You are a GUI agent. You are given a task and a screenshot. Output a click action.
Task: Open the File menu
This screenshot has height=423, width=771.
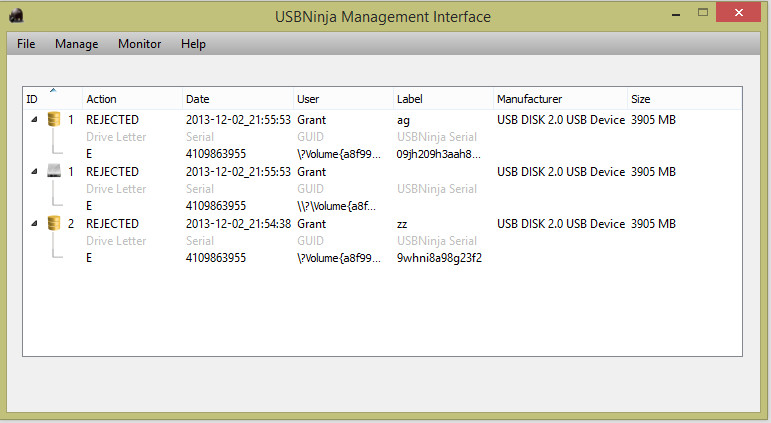coord(26,44)
